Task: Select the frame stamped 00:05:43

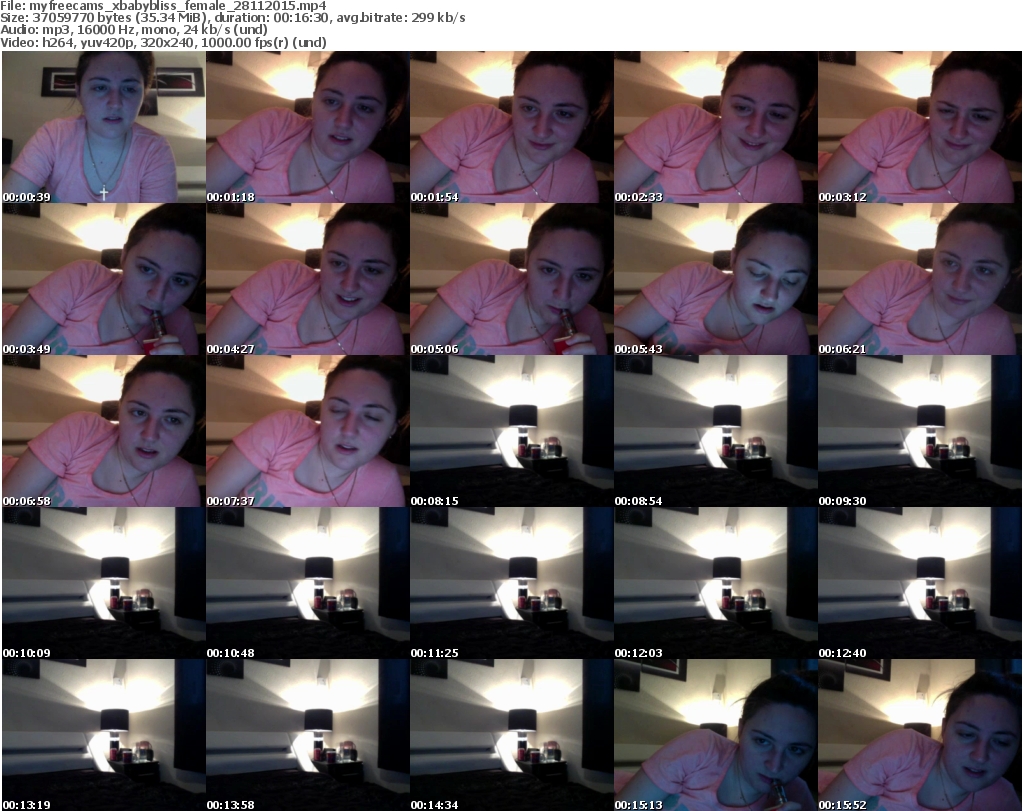Action: (x=716, y=279)
